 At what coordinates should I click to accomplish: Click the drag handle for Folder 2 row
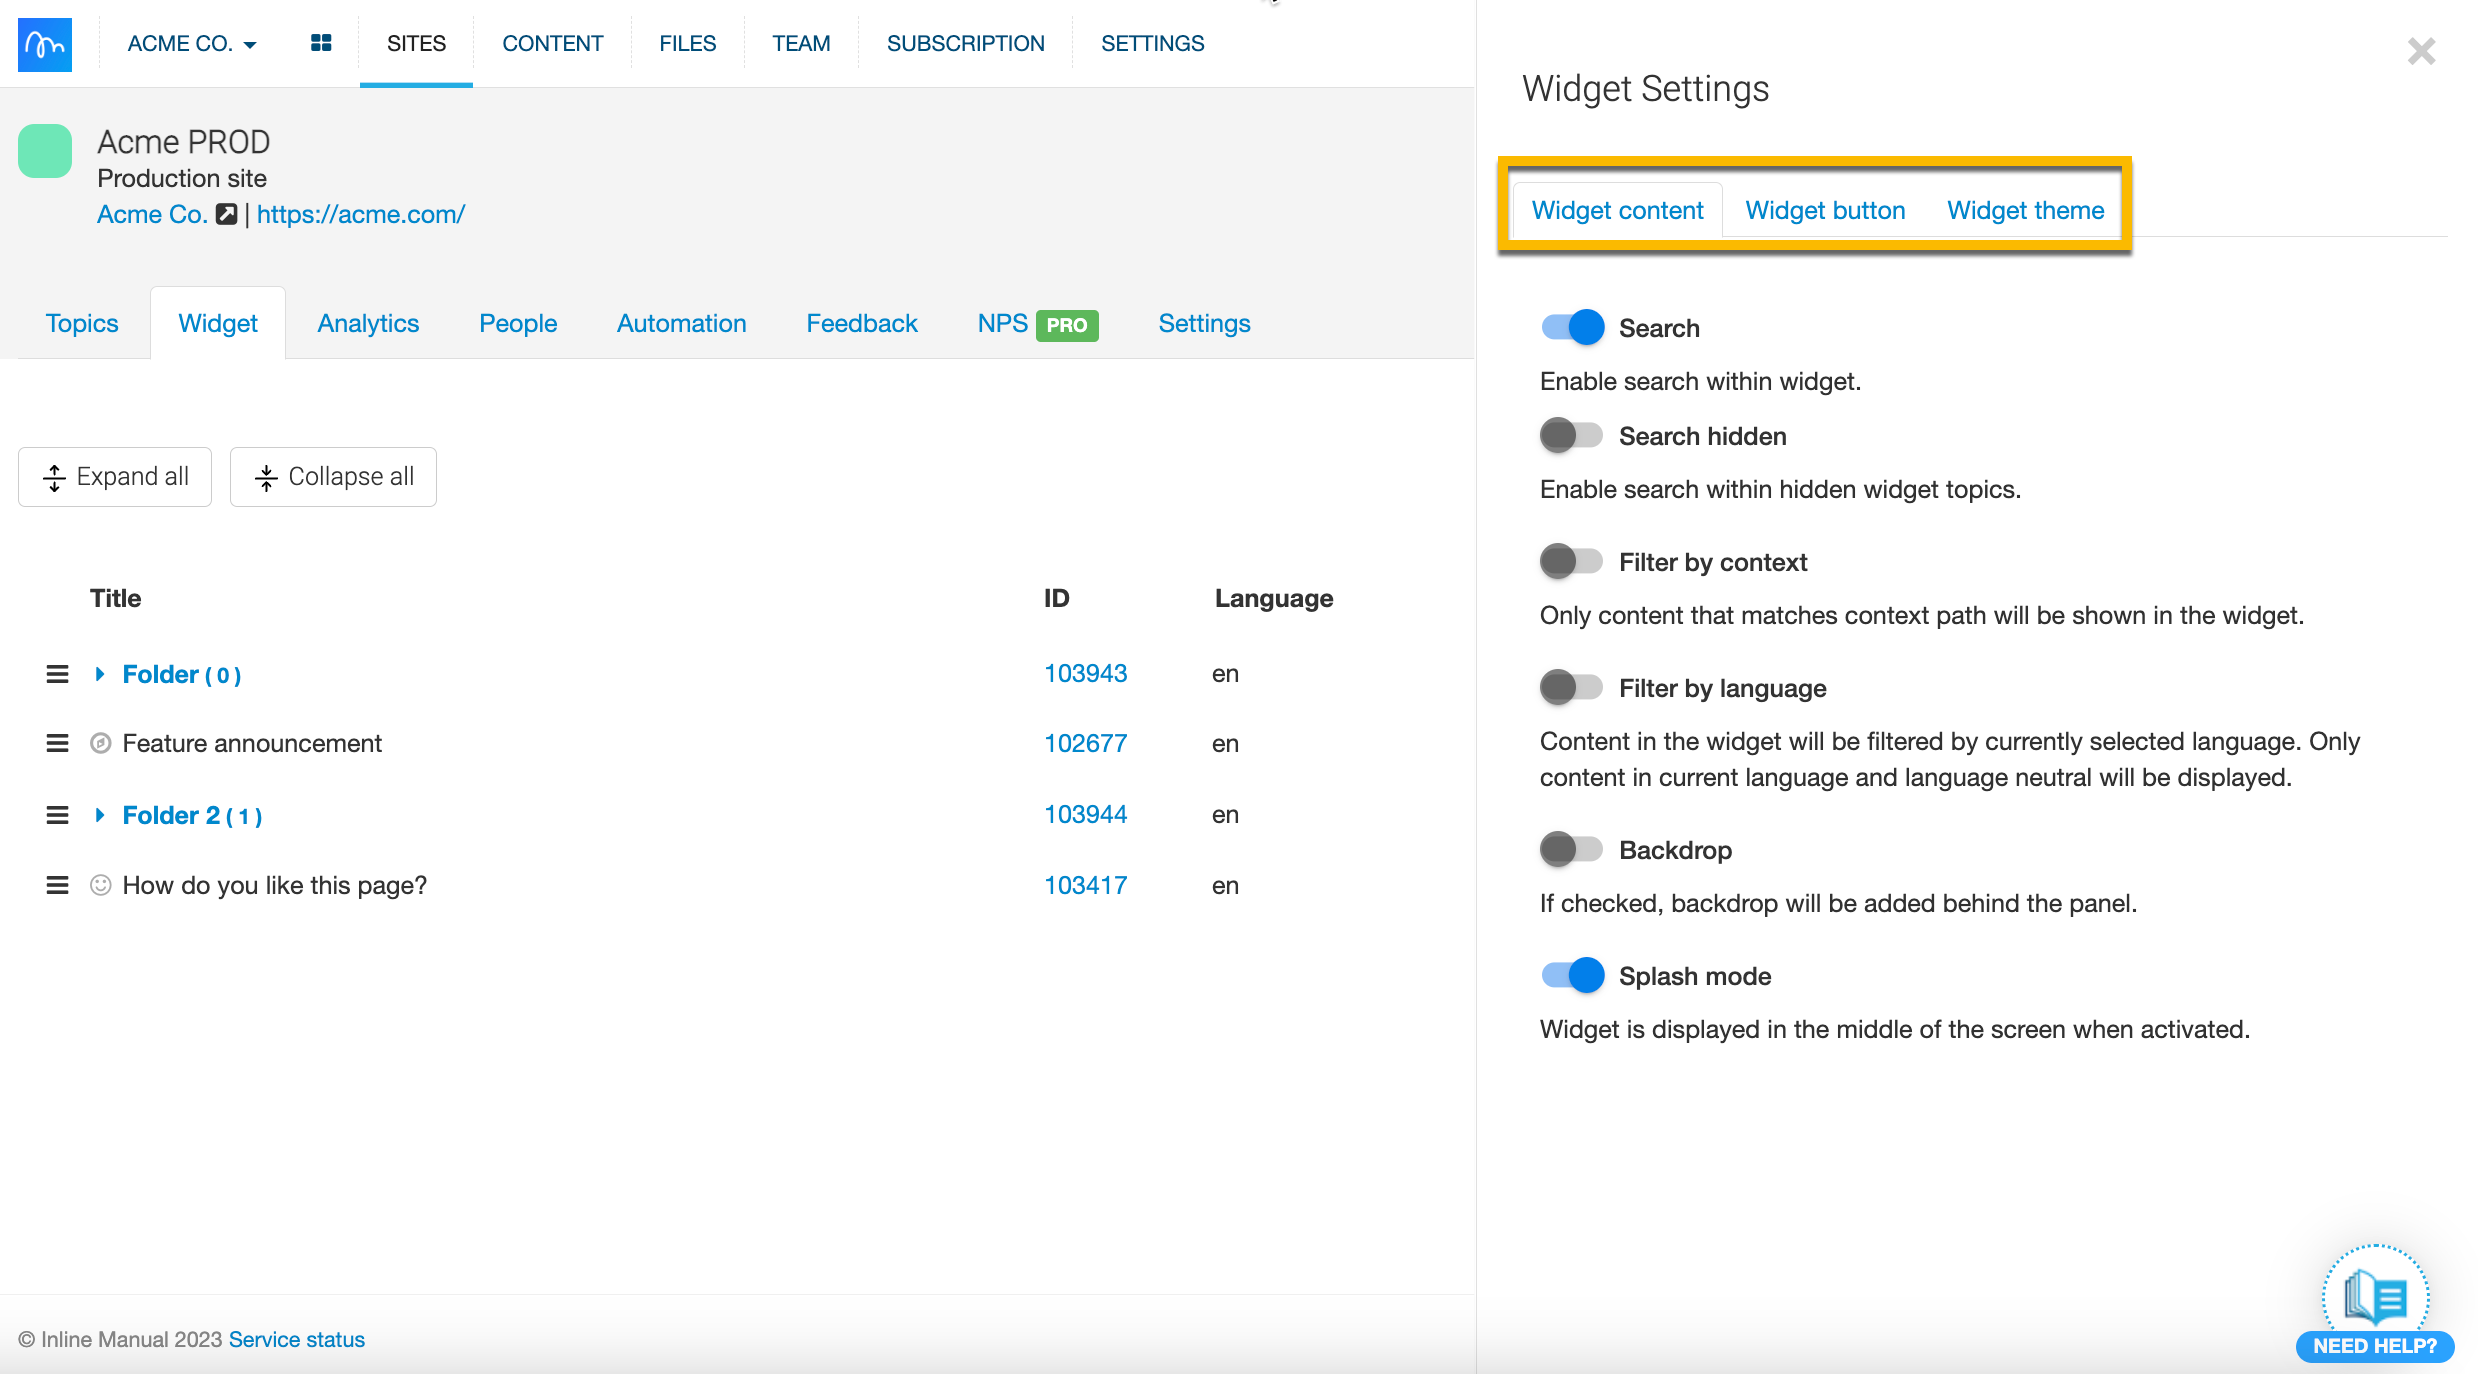57,815
